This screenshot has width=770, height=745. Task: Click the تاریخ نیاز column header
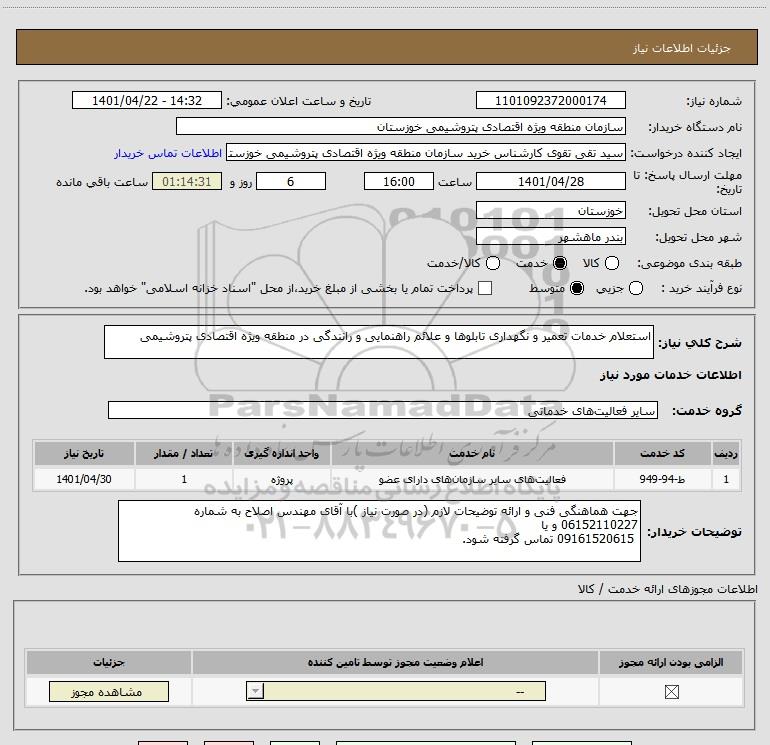click(84, 453)
